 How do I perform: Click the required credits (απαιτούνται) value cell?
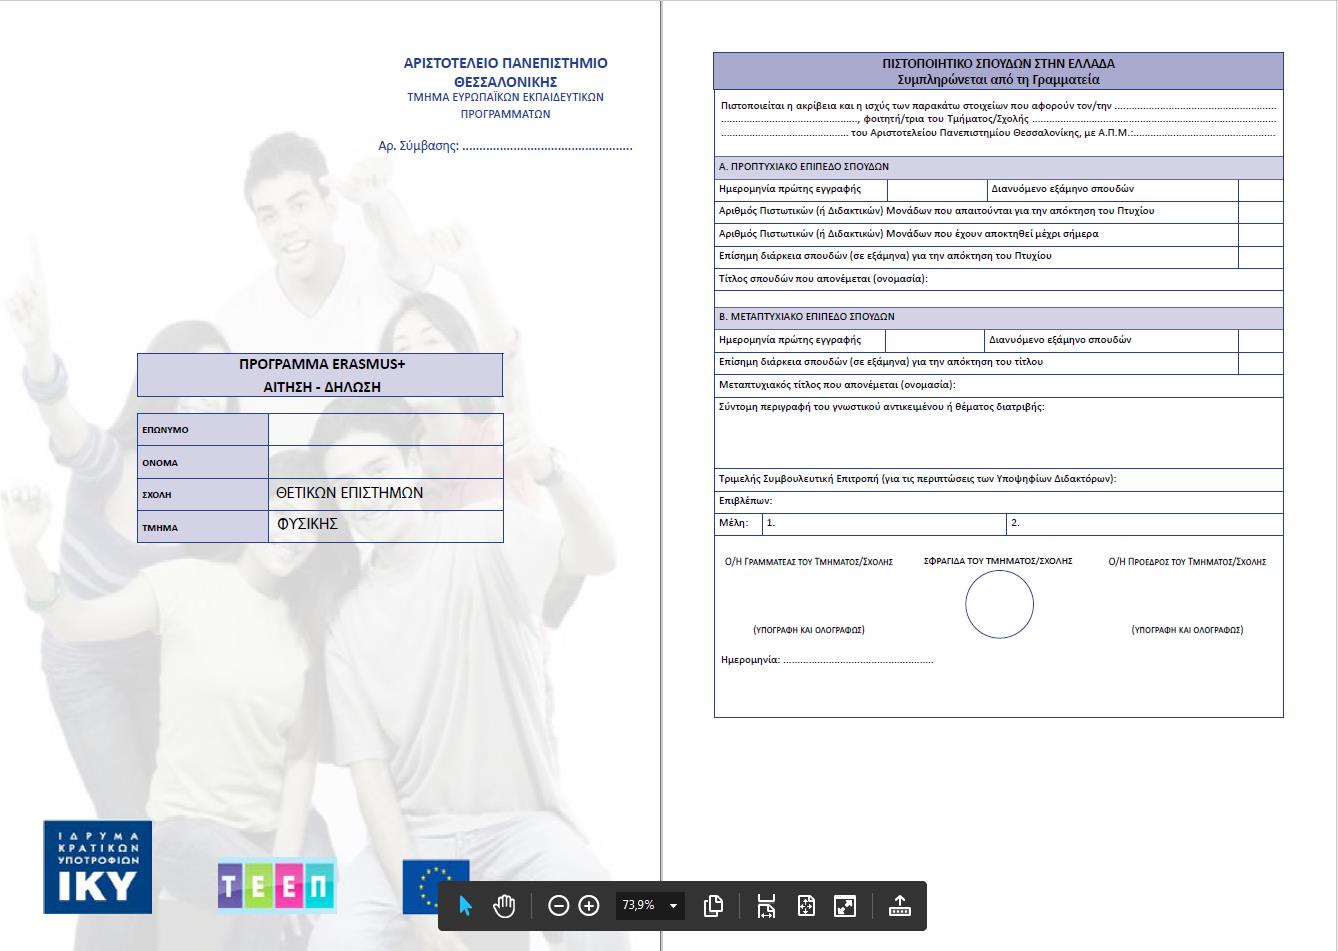click(x=1260, y=211)
